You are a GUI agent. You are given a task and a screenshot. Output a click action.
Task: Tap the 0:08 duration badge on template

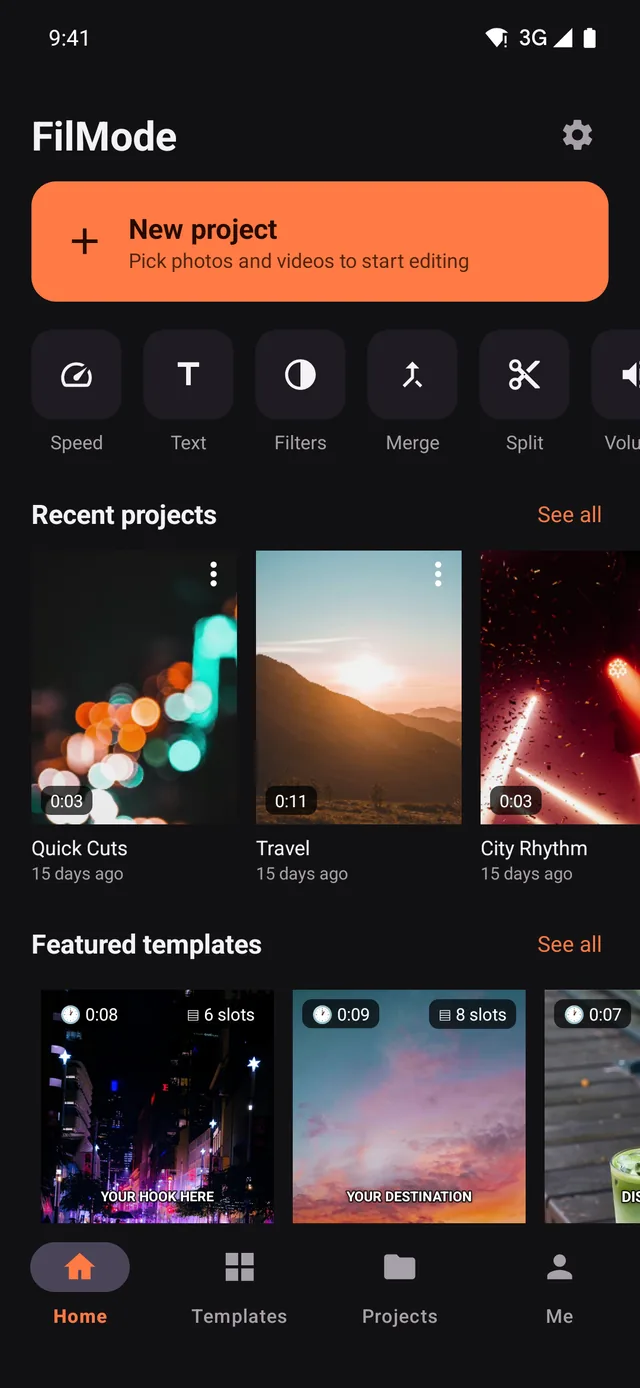89,1015
